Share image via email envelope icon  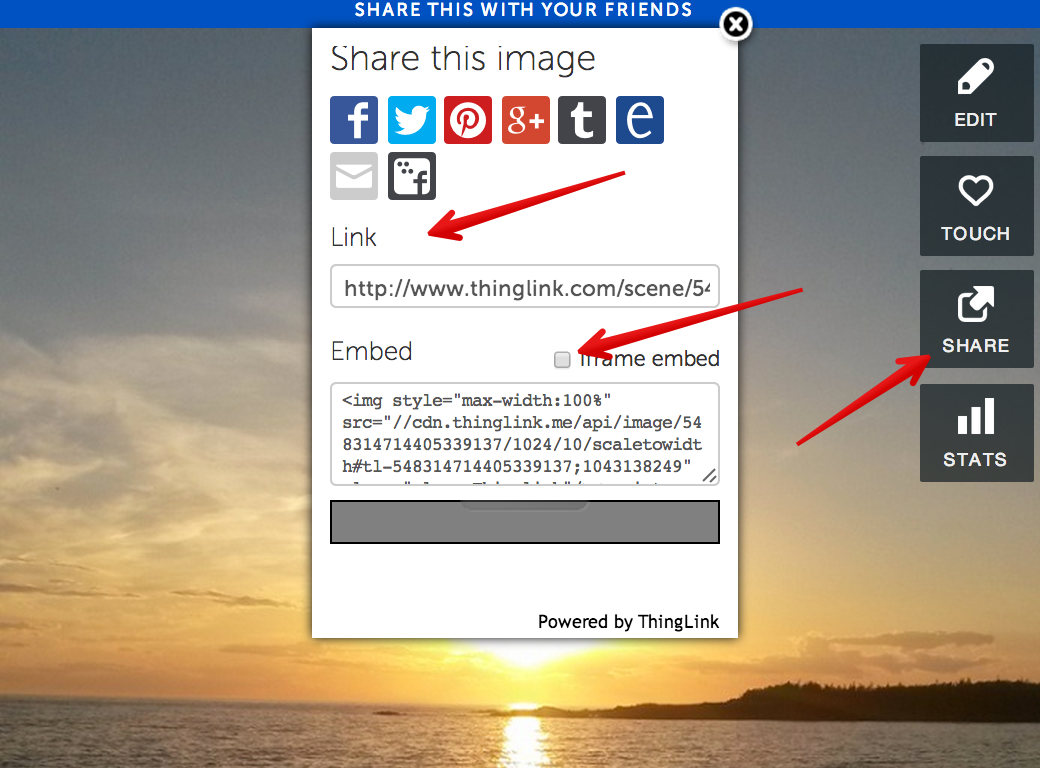click(x=354, y=176)
